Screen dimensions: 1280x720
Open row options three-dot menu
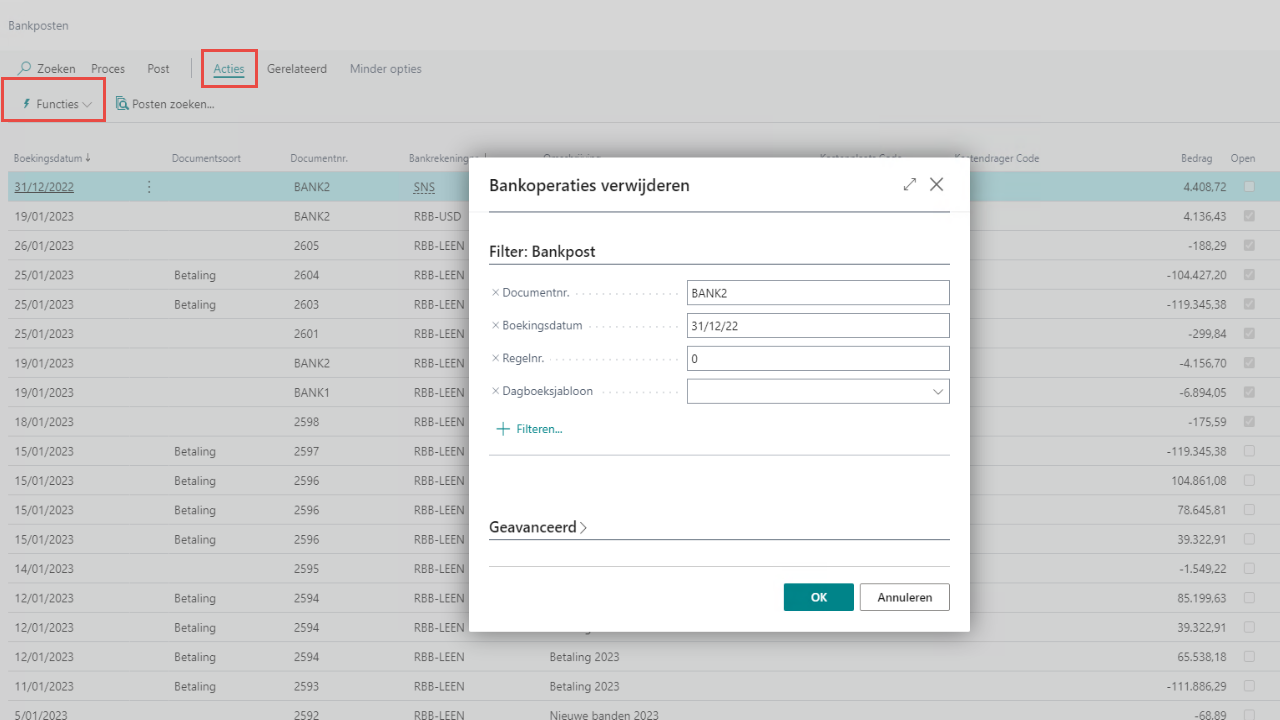pyautogui.click(x=149, y=187)
